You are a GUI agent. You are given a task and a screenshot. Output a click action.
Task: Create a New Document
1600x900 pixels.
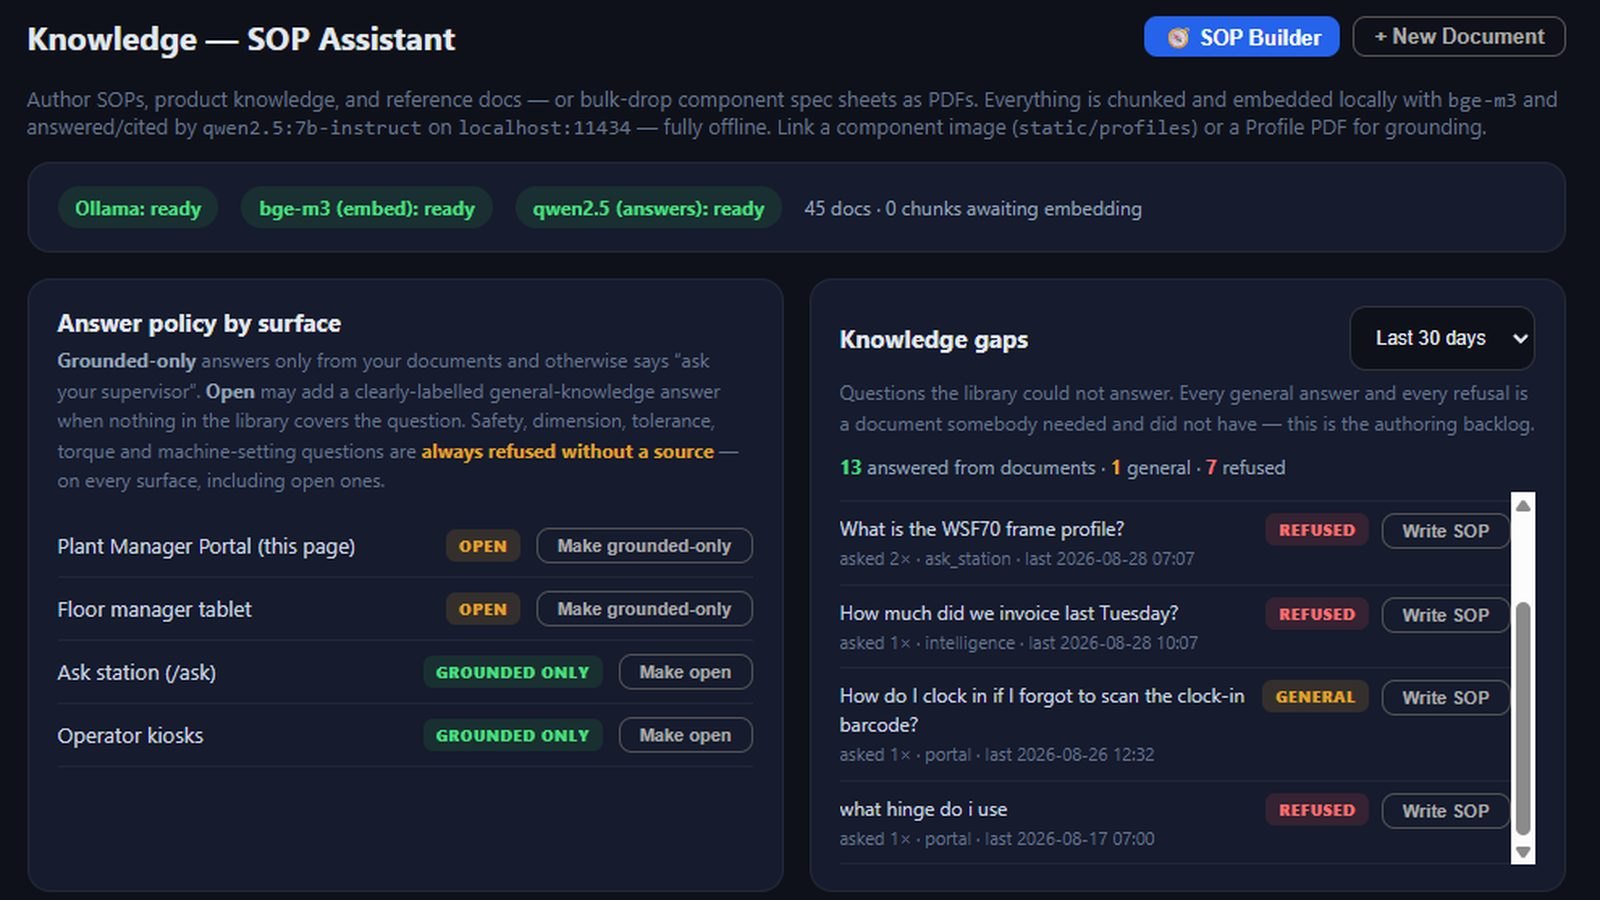(x=1459, y=37)
